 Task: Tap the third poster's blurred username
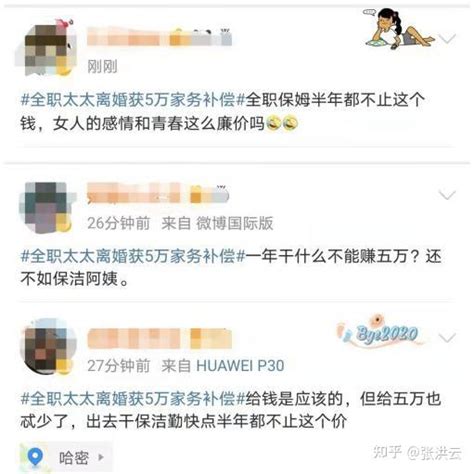tap(159, 338)
